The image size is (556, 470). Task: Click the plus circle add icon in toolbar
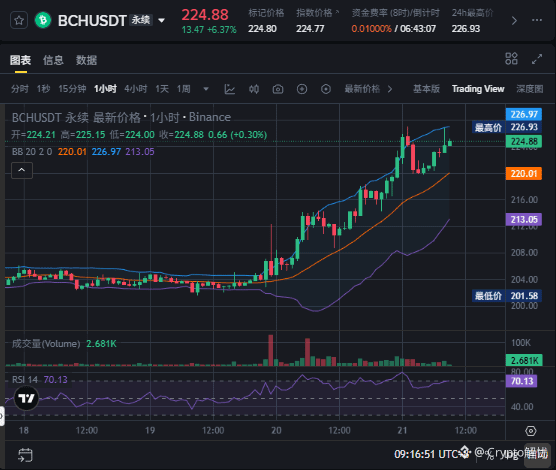302,89
